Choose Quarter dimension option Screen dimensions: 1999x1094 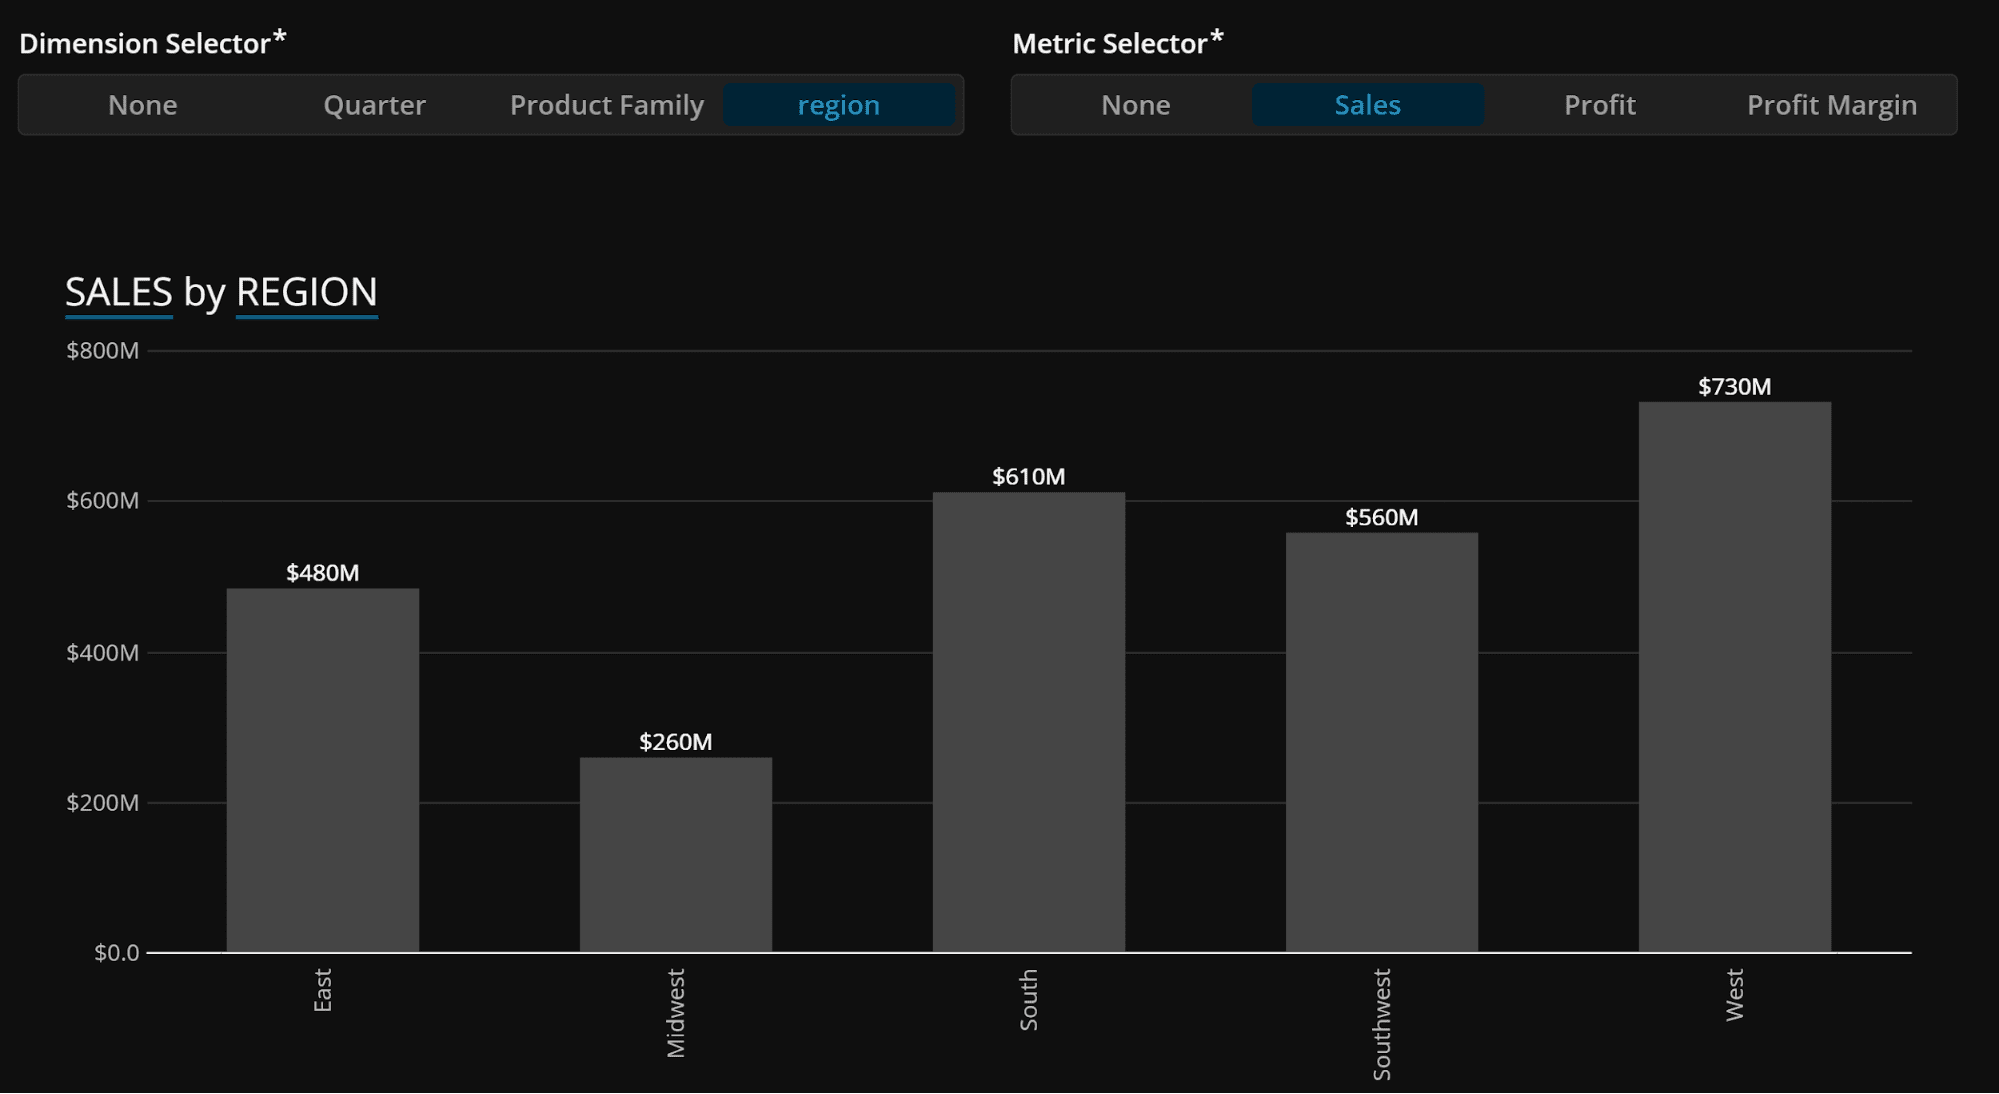point(374,105)
